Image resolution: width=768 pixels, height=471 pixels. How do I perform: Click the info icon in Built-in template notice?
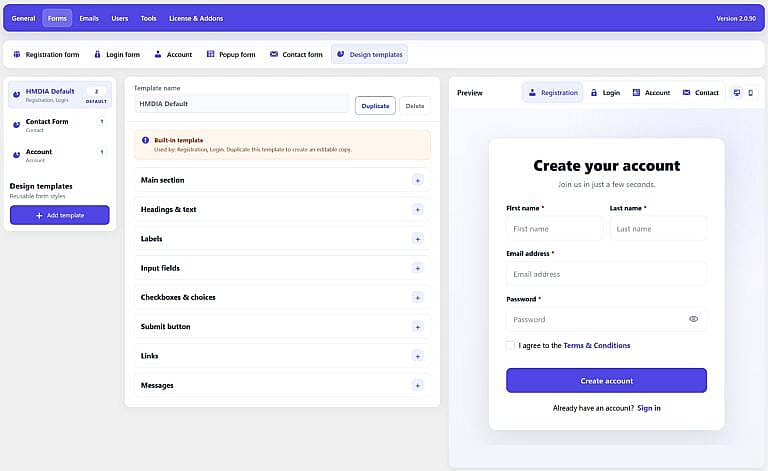(x=145, y=140)
